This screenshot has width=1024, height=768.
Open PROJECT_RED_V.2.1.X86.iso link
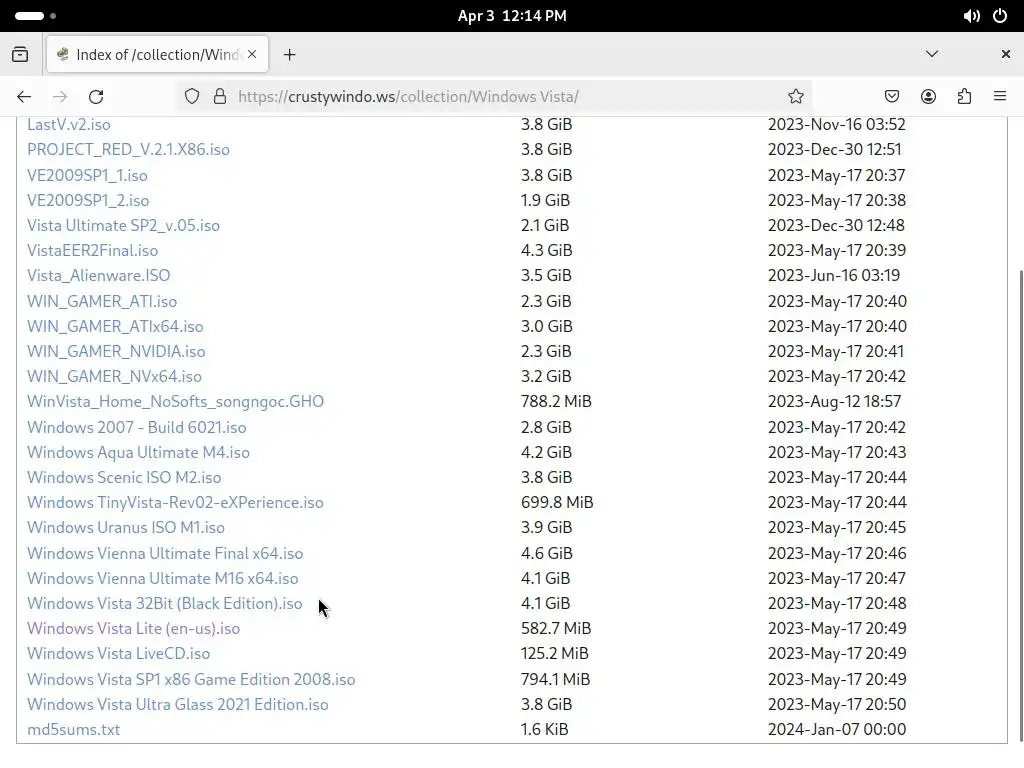(128, 150)
